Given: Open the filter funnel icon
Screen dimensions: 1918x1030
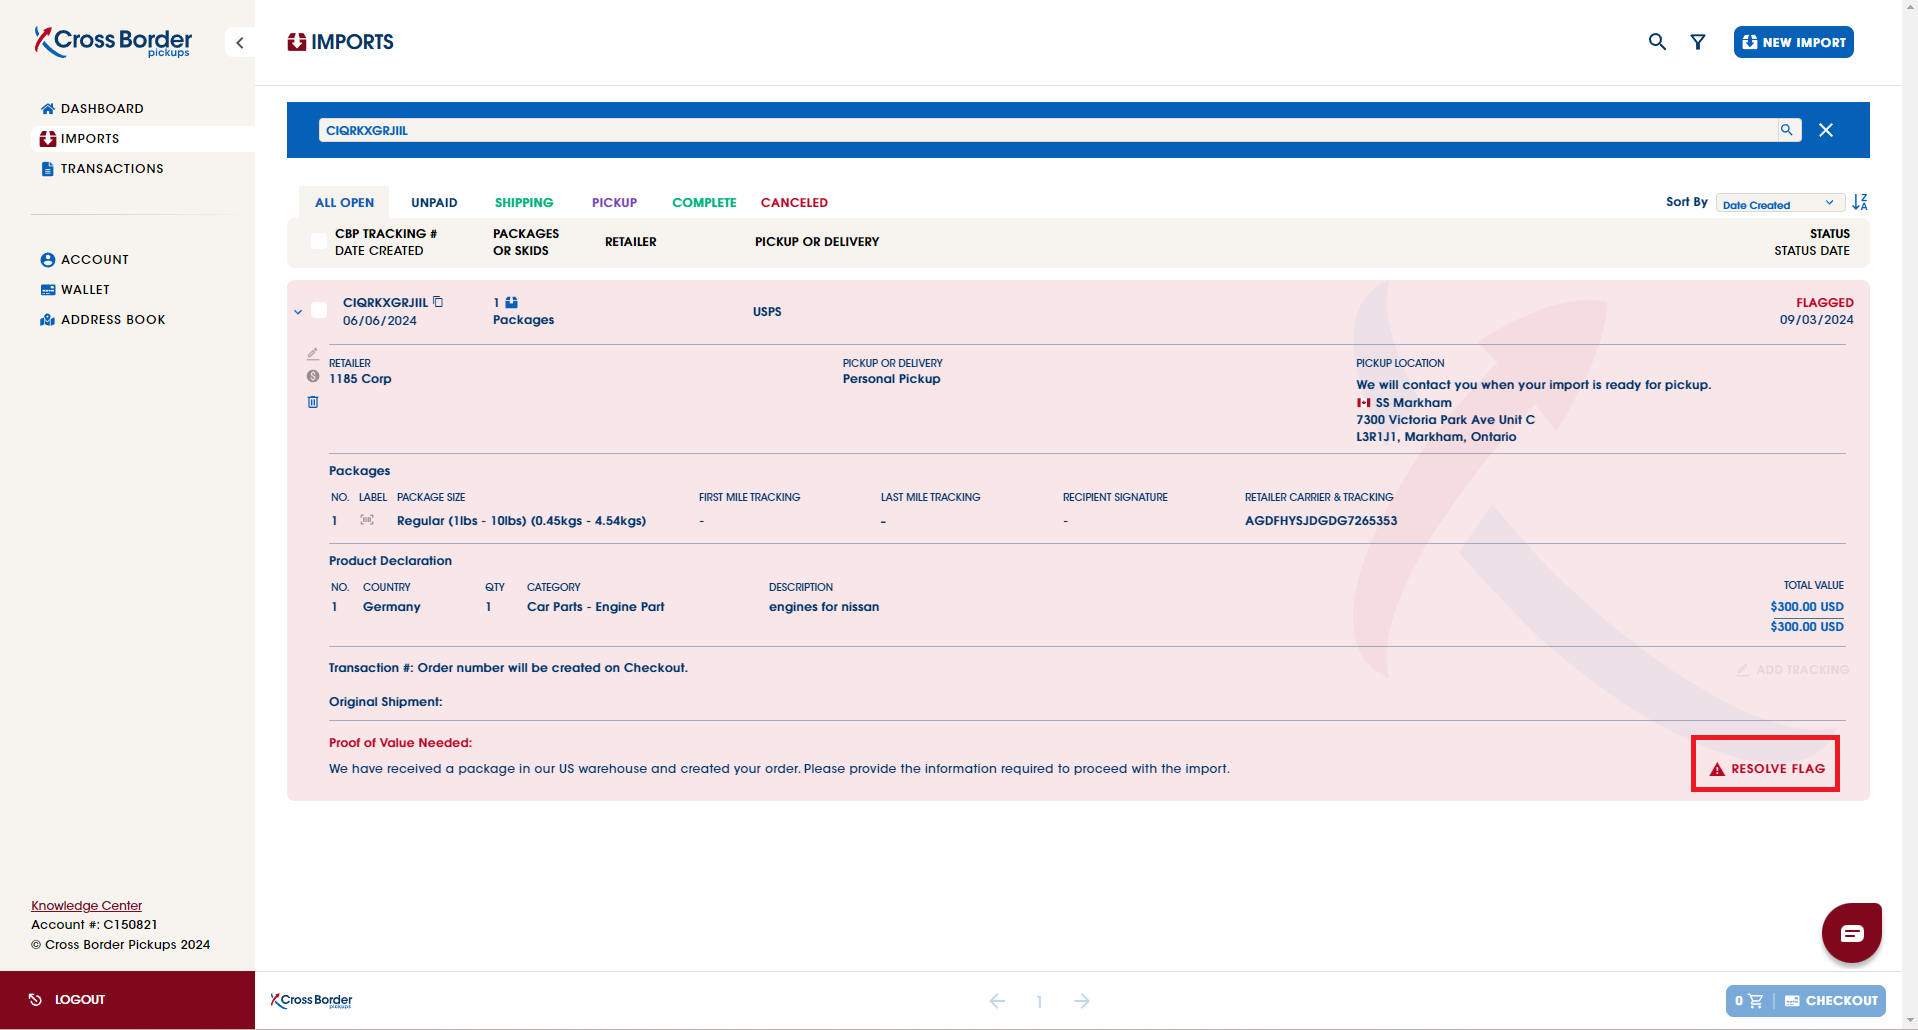Looking at the screenshot, I should [1698, 42].
